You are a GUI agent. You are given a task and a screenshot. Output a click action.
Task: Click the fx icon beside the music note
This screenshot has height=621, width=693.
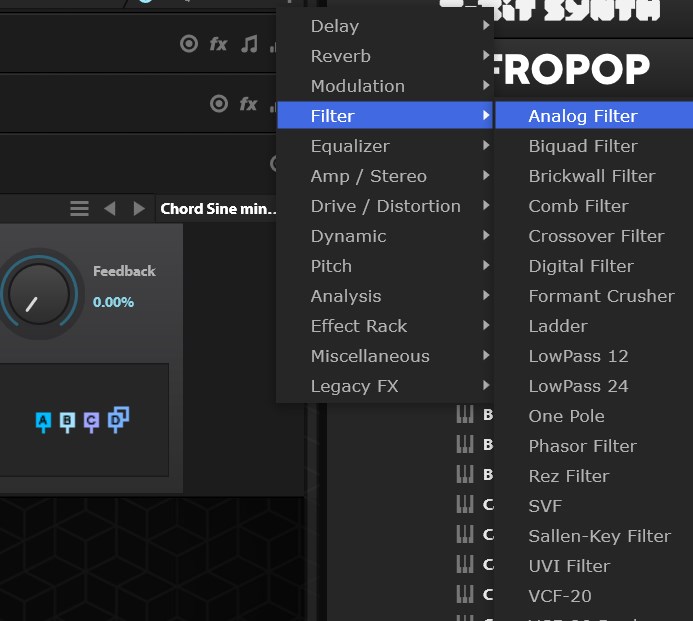pyautogui.click(x=218, y=44)
